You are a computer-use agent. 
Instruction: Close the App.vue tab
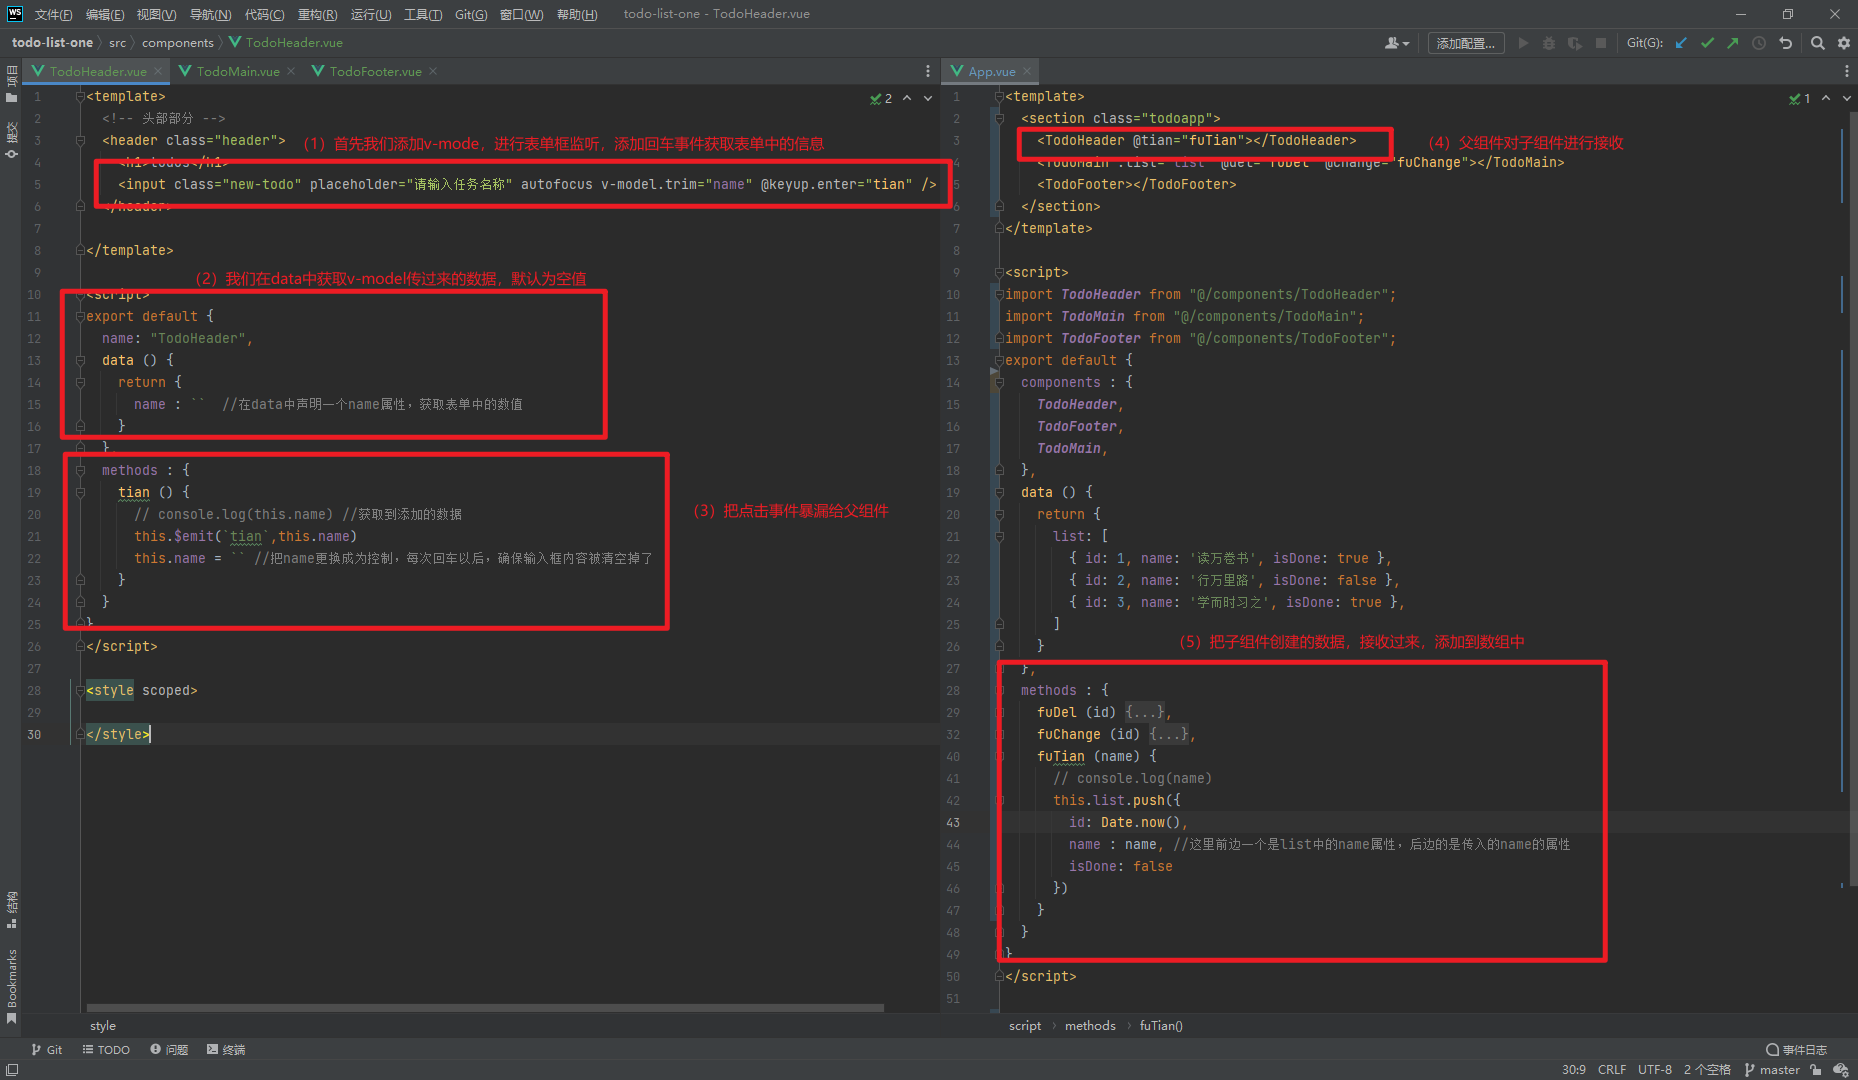[1027, 71]
